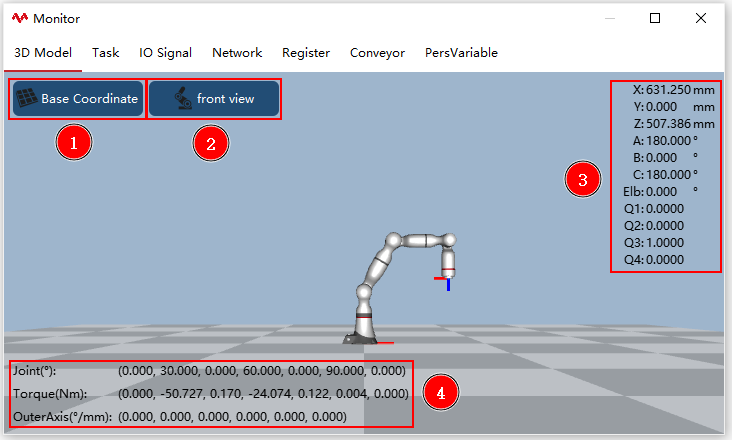Open the PersVariable tab
Screen dimensions: 732x440
pyautogui.click(x=461, y=53)
